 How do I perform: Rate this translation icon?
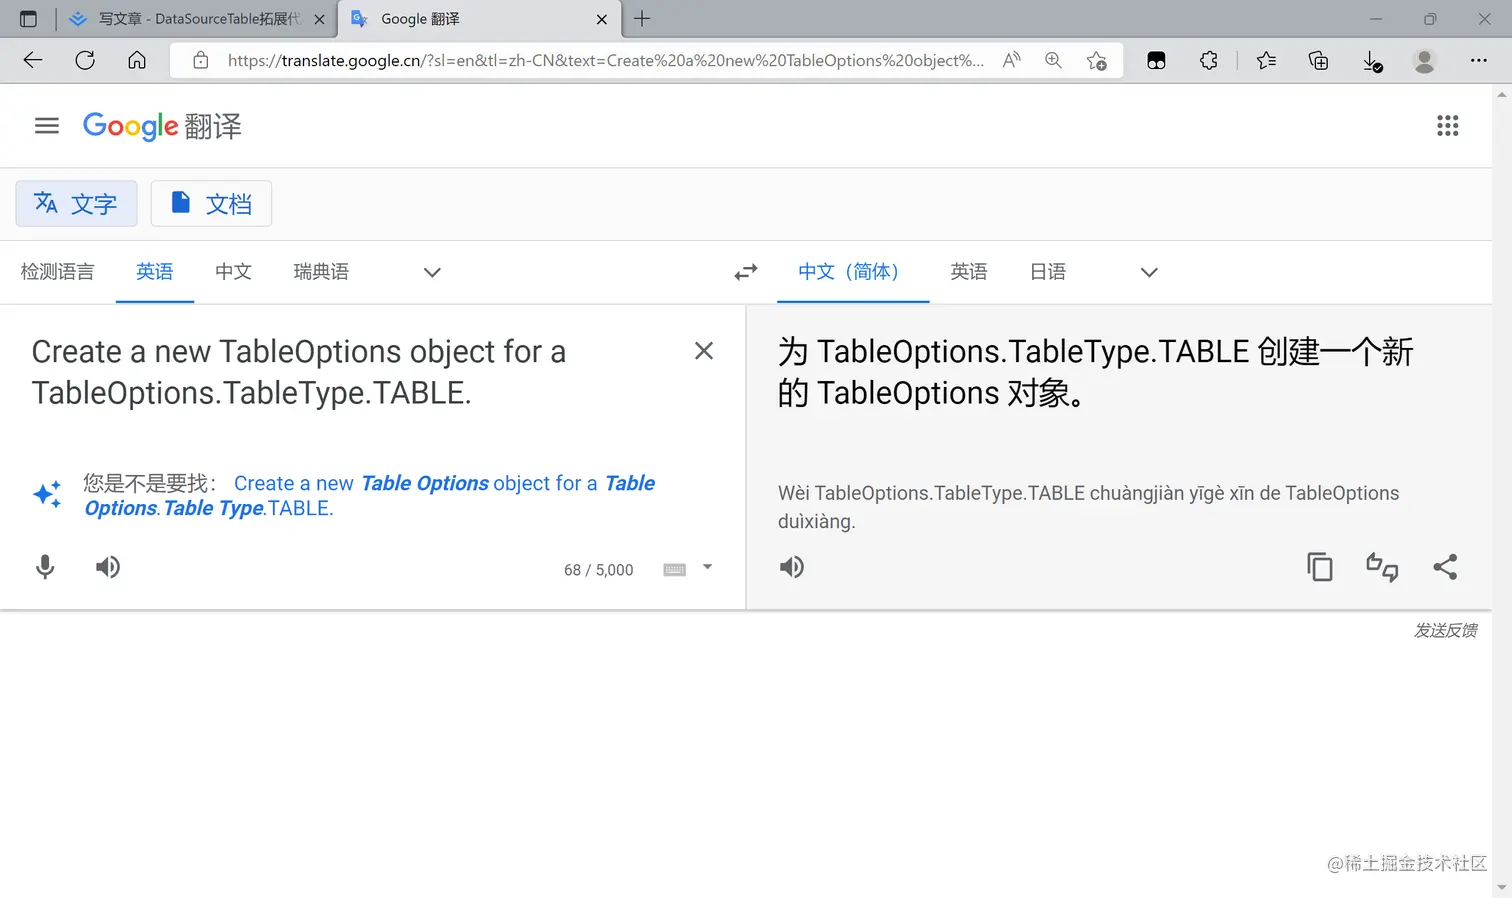point(1382,567)
